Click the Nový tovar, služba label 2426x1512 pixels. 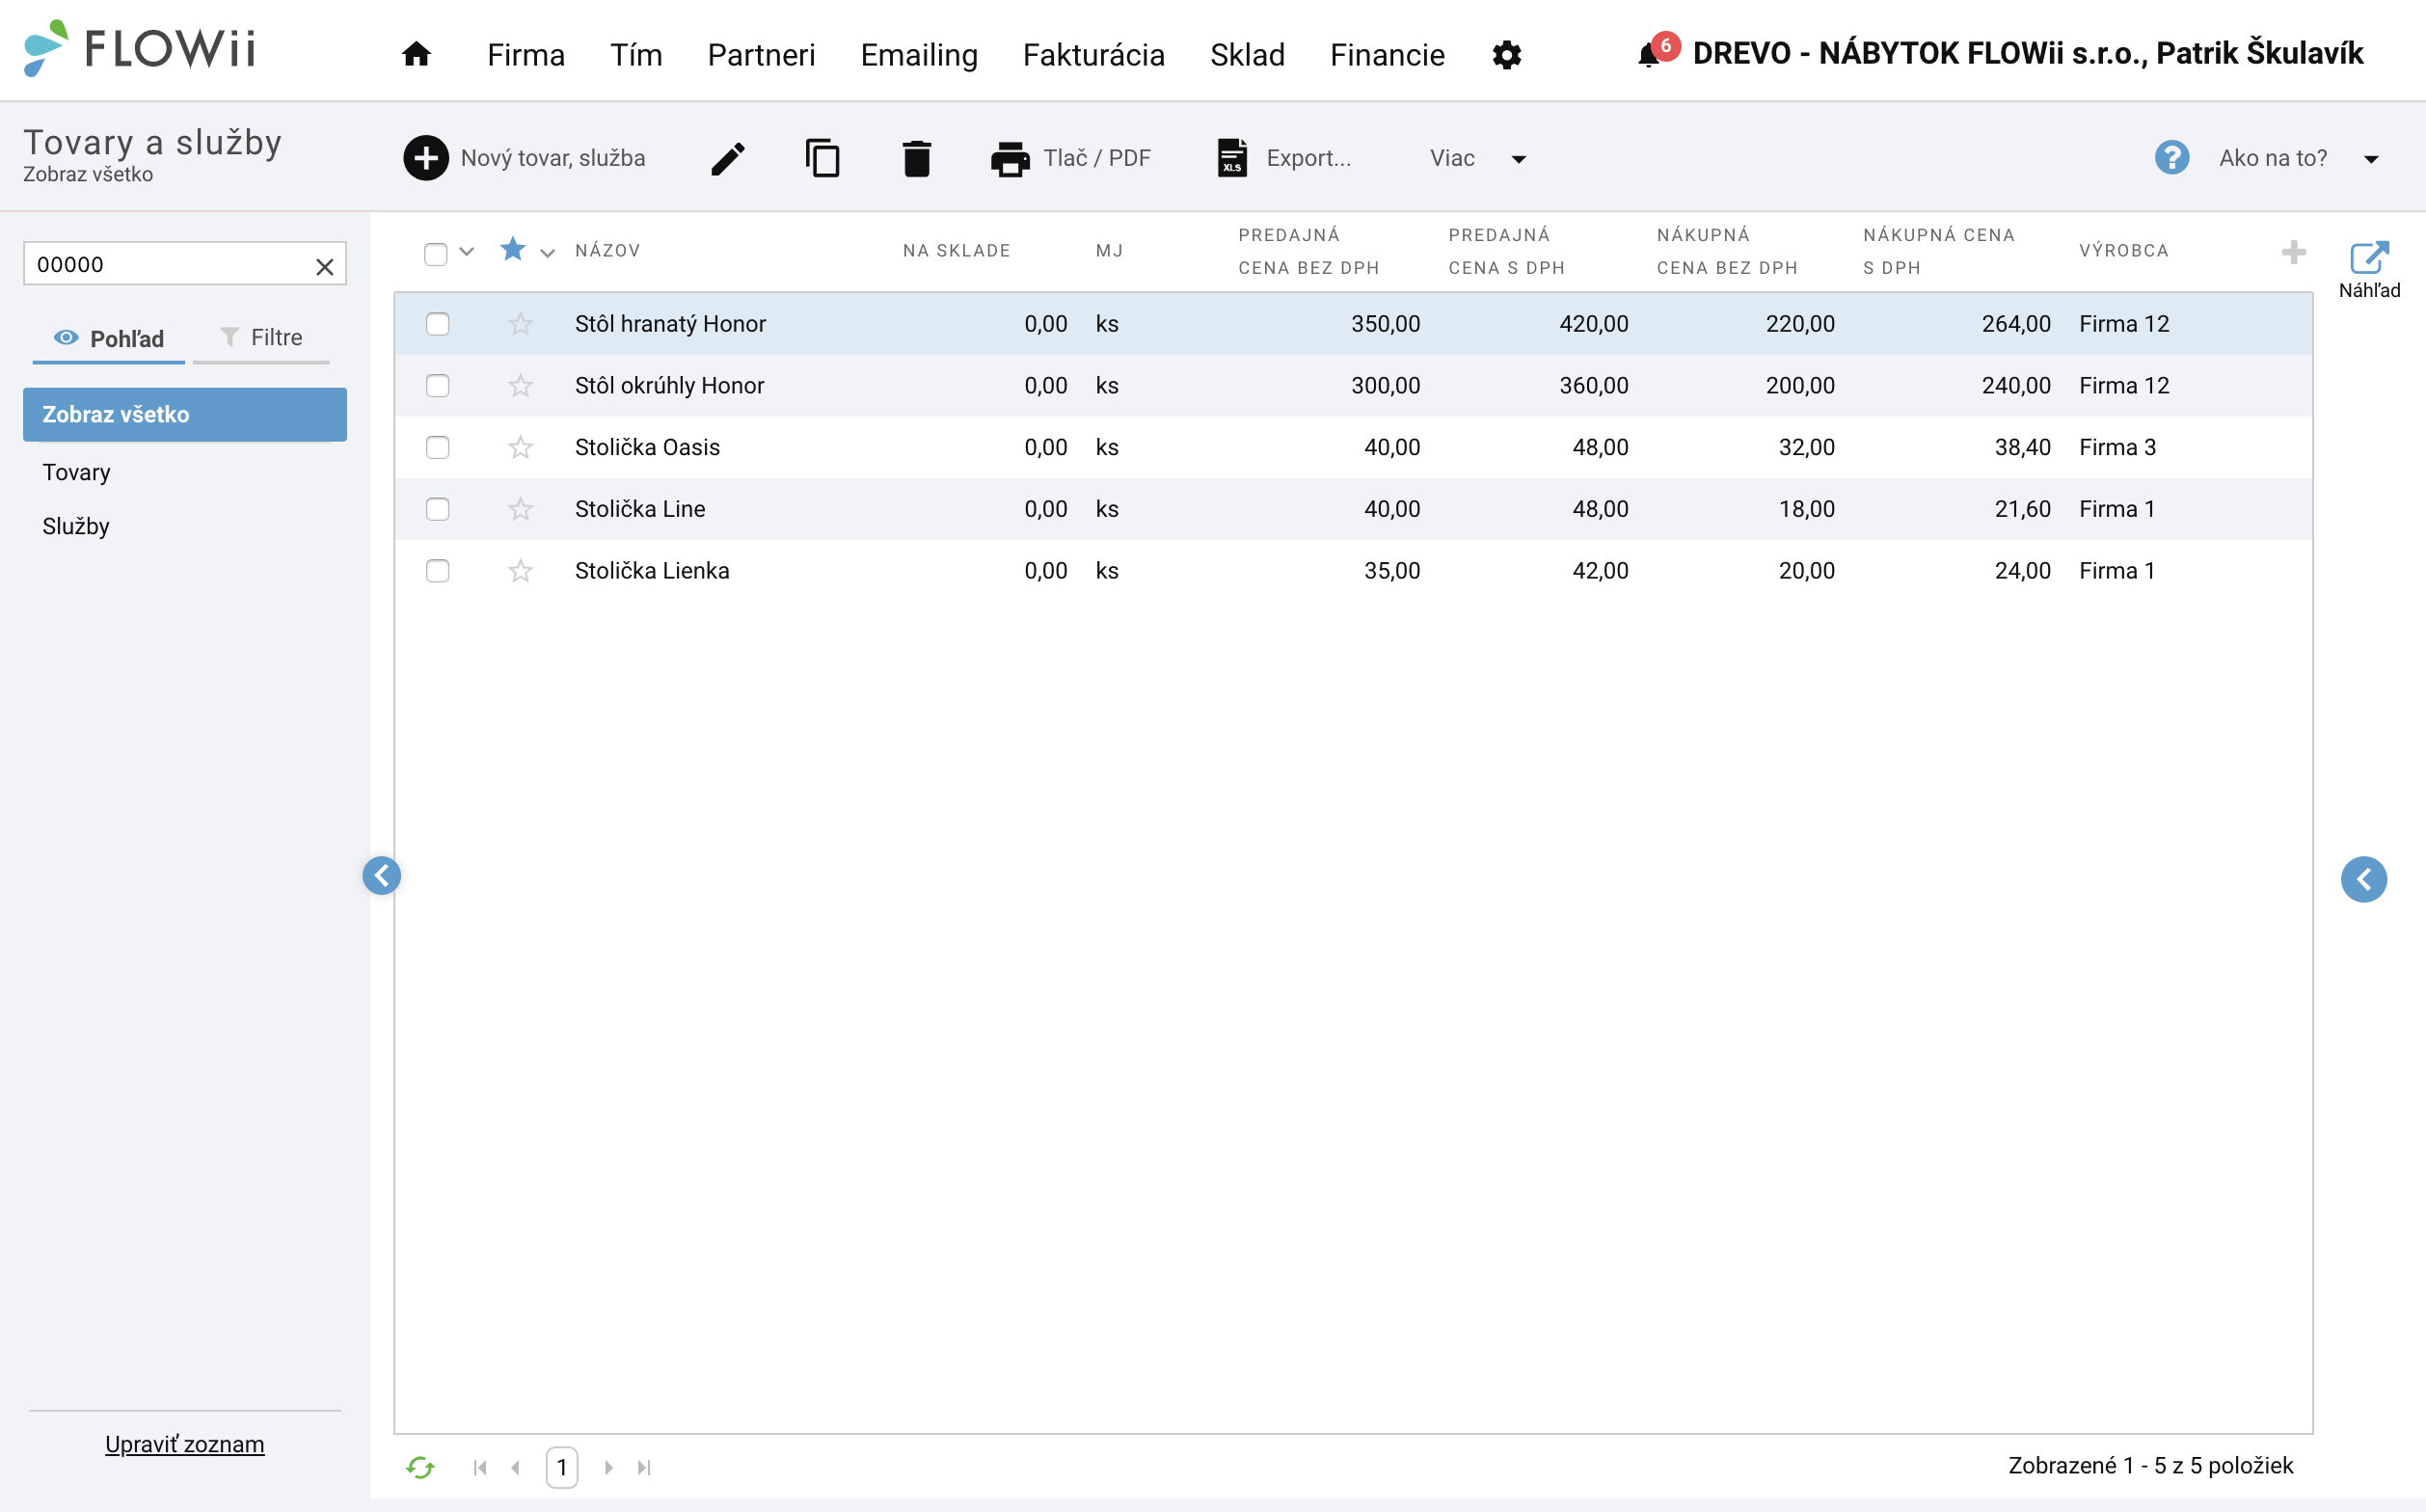point(553,158)
